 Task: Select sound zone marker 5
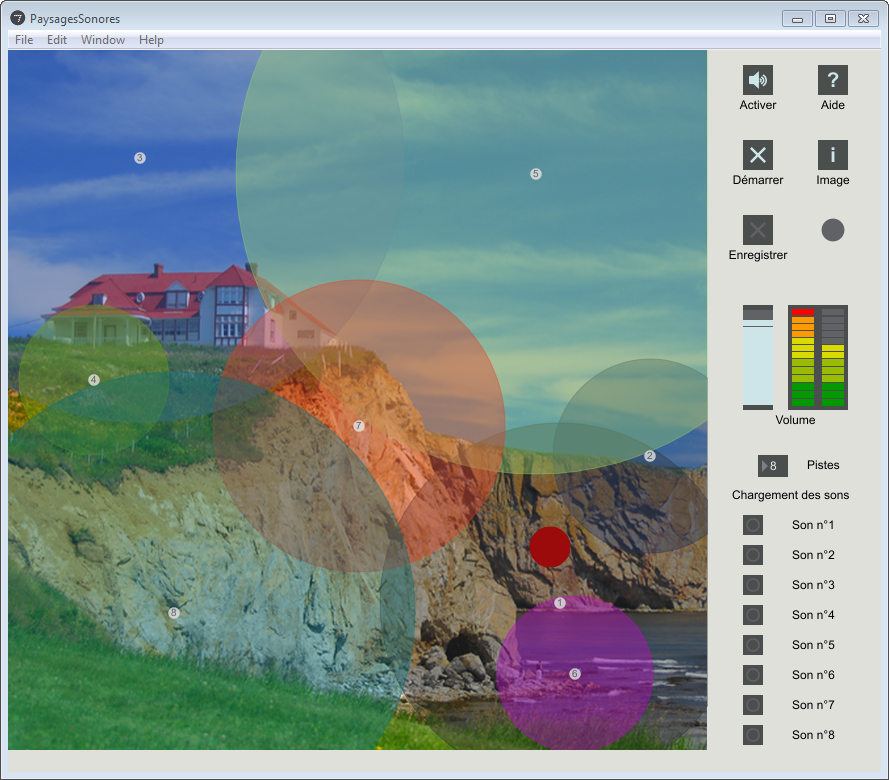[x=535, y=174]
